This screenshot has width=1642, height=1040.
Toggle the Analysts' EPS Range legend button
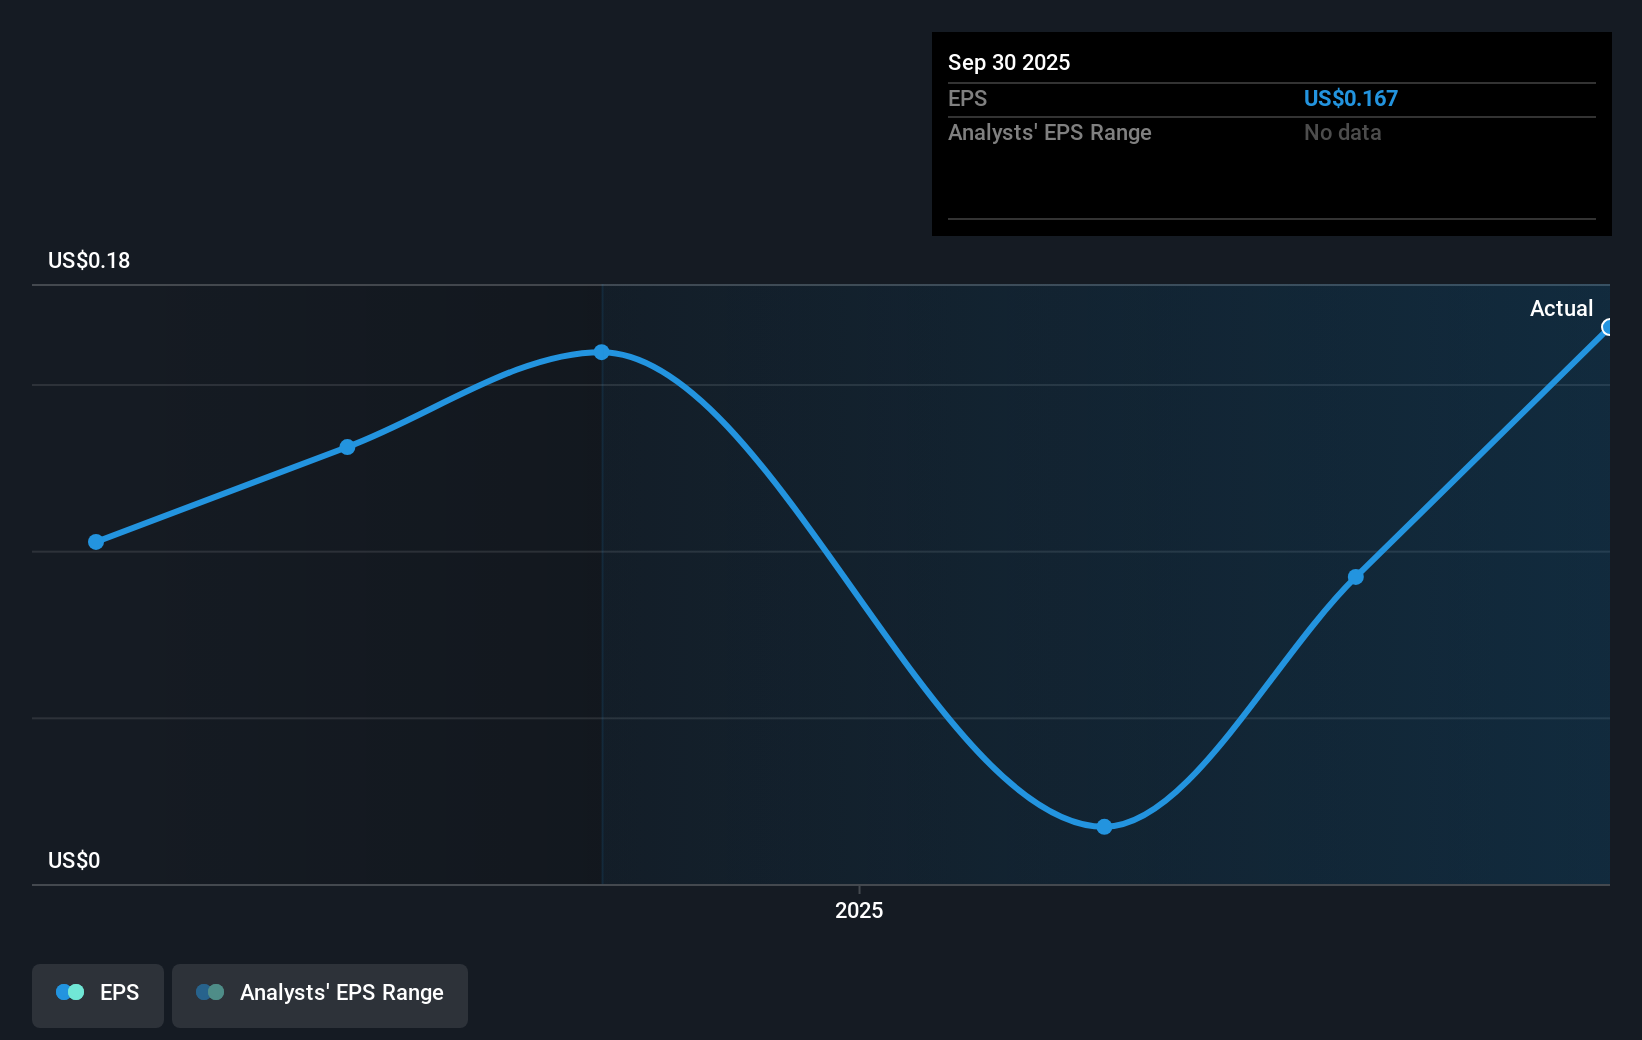coord(320,995)
